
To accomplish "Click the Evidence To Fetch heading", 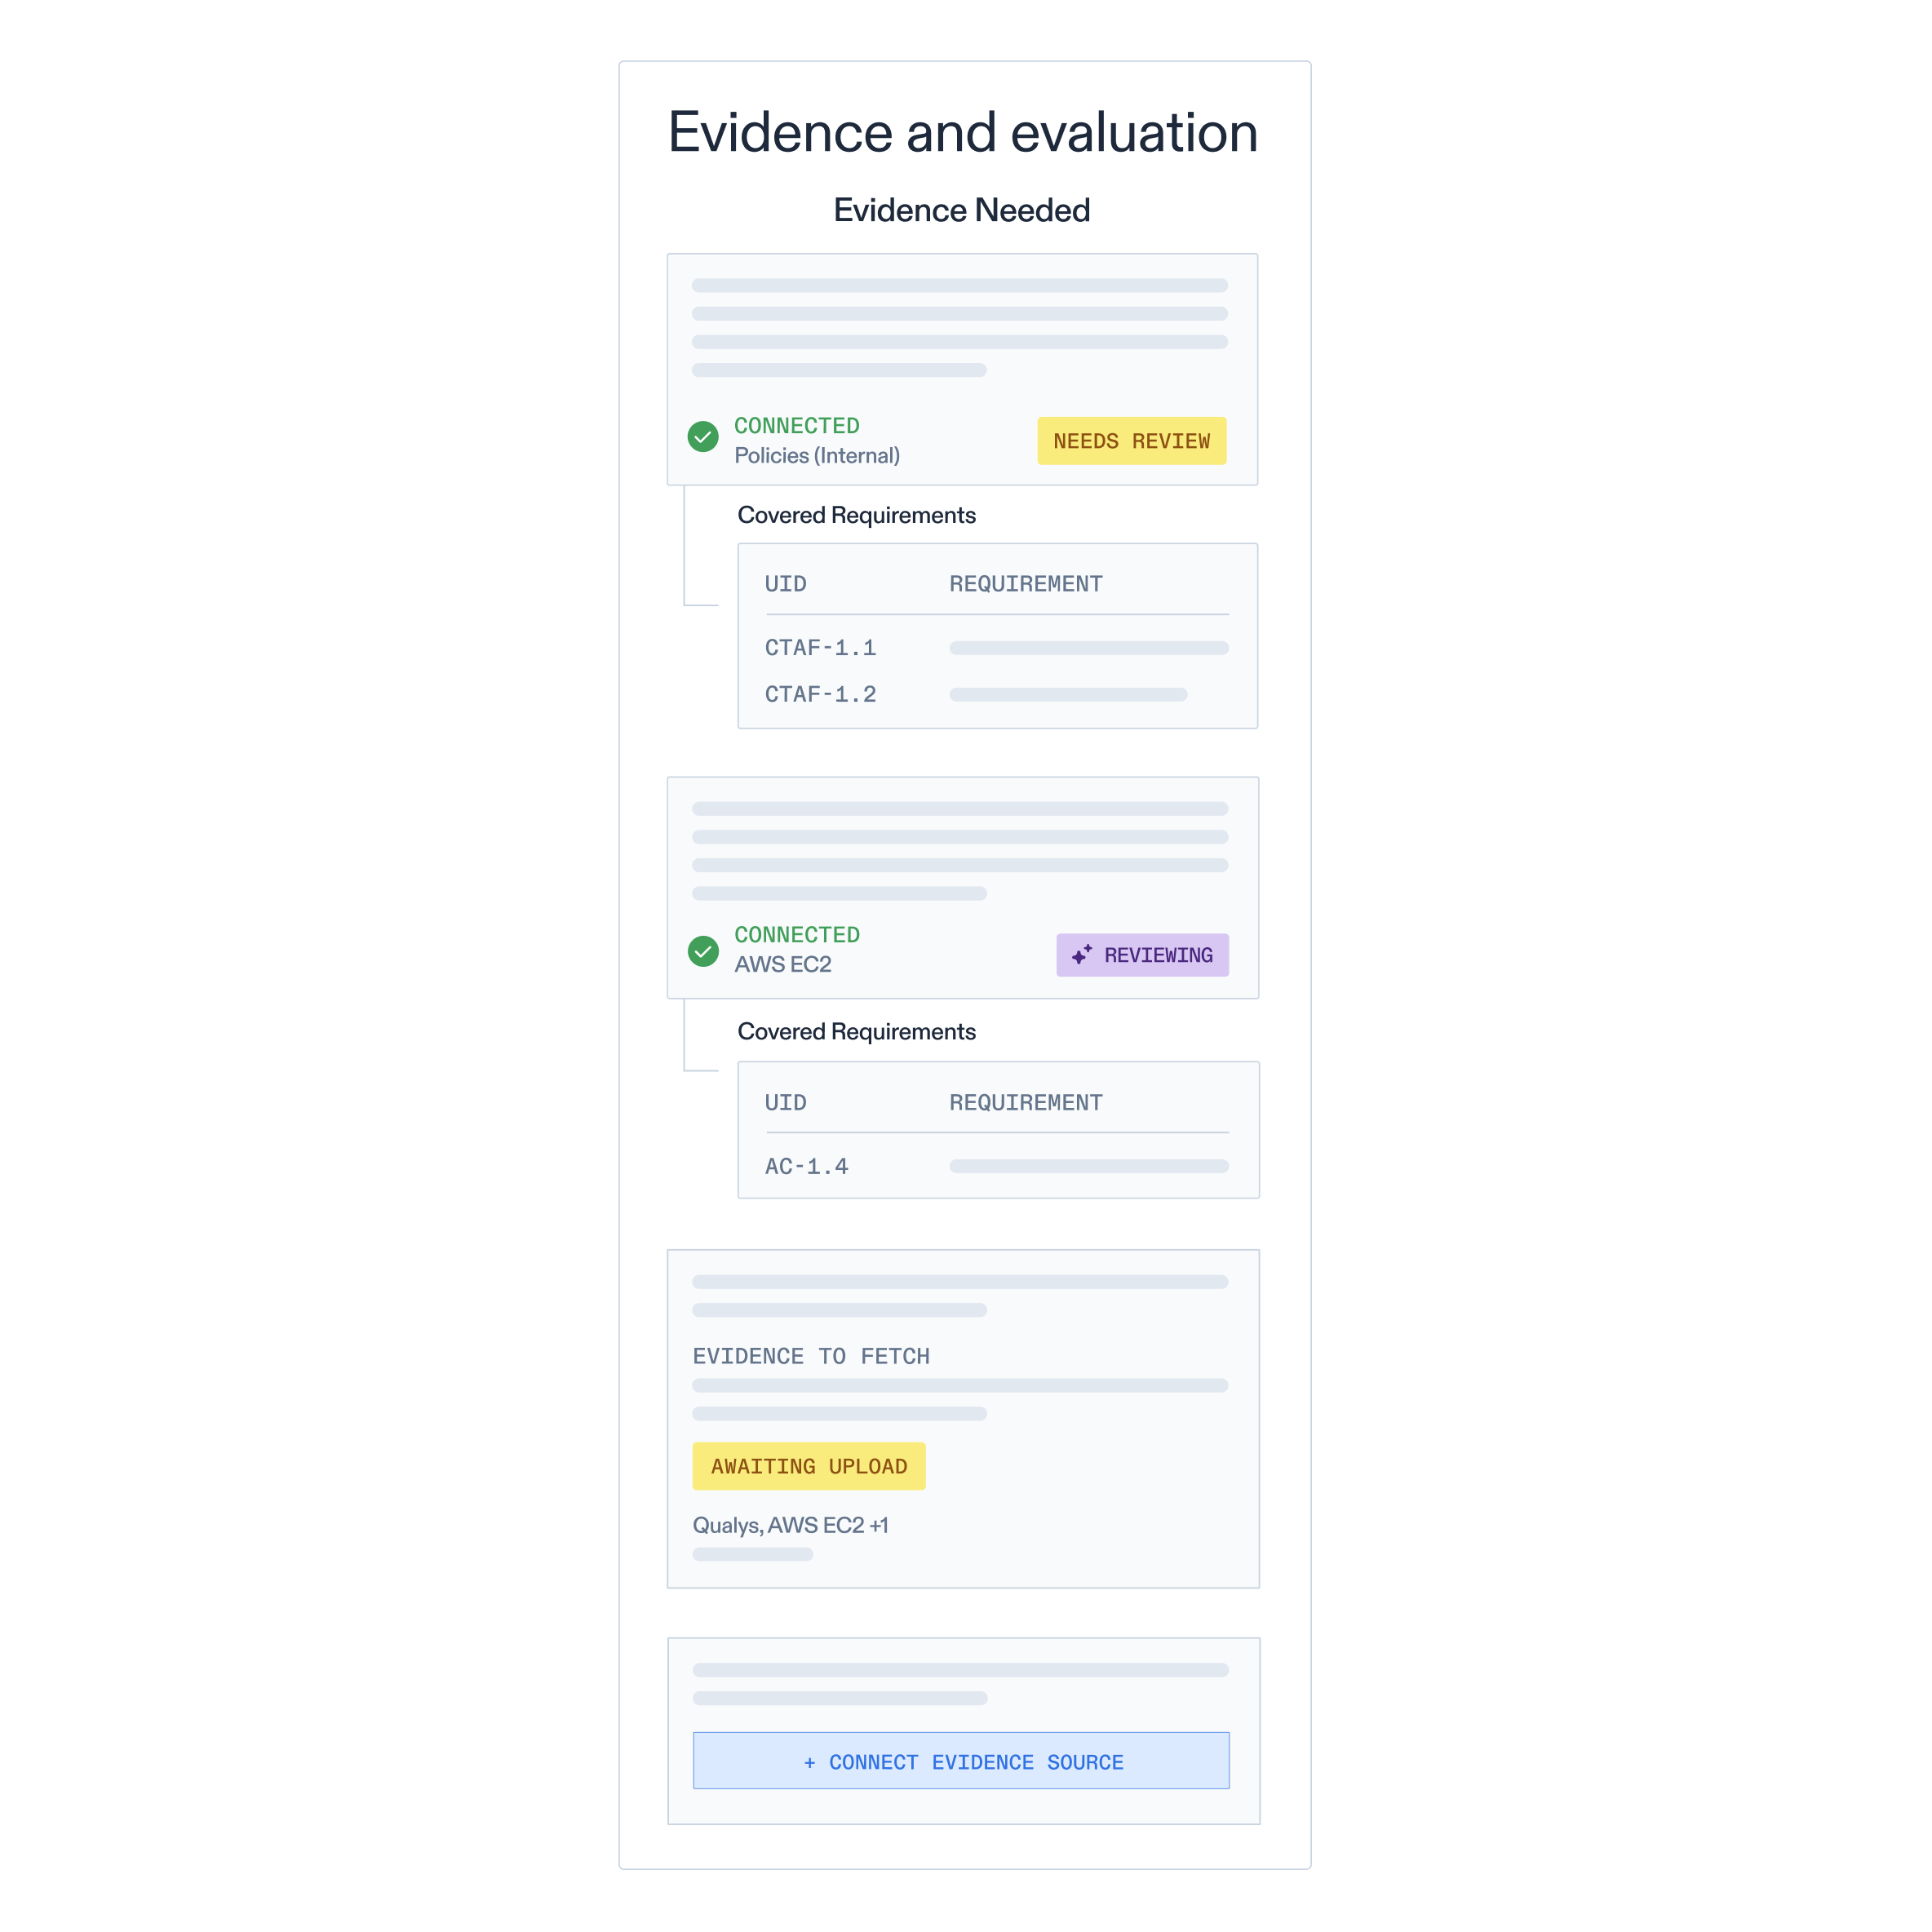I will click(x=811, y=1356).
